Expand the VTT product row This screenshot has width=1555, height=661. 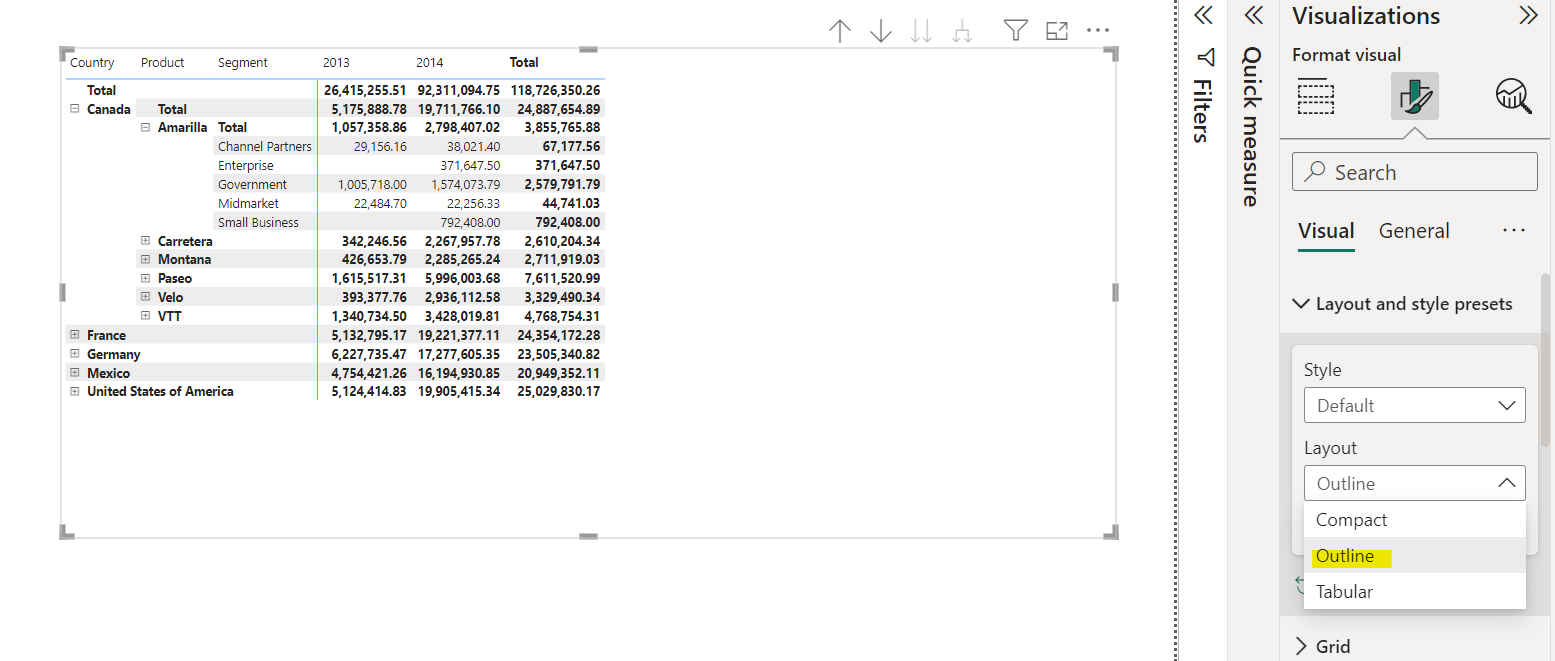click(145, 316)
